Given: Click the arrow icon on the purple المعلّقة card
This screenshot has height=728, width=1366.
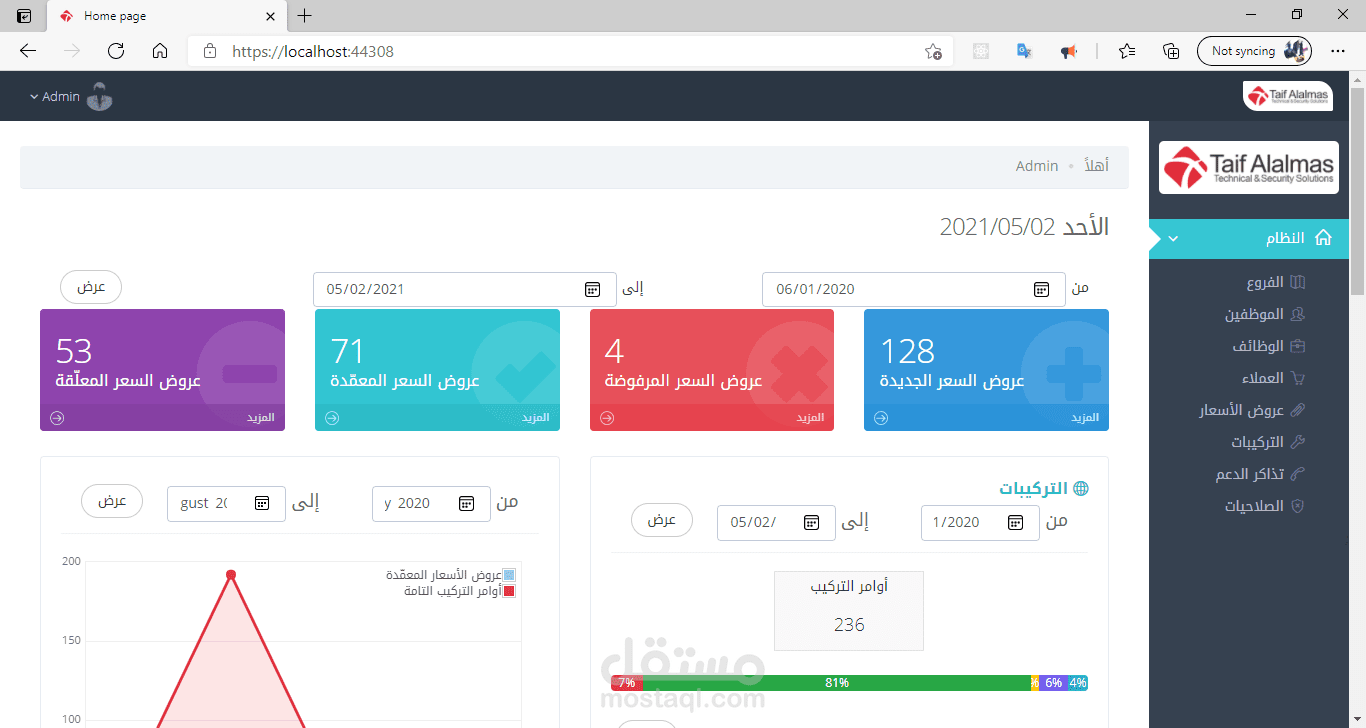Looking at the screenshot, I should (57, 418).
